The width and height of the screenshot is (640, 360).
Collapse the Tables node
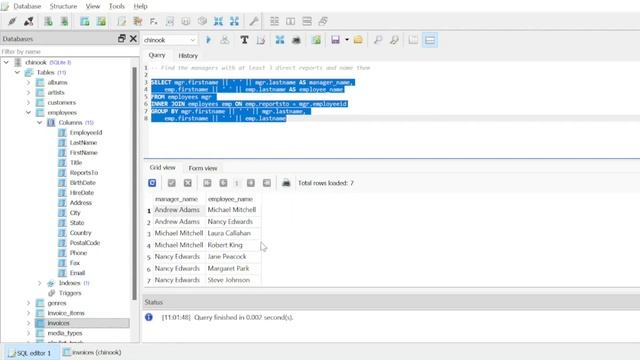(17, 72)
